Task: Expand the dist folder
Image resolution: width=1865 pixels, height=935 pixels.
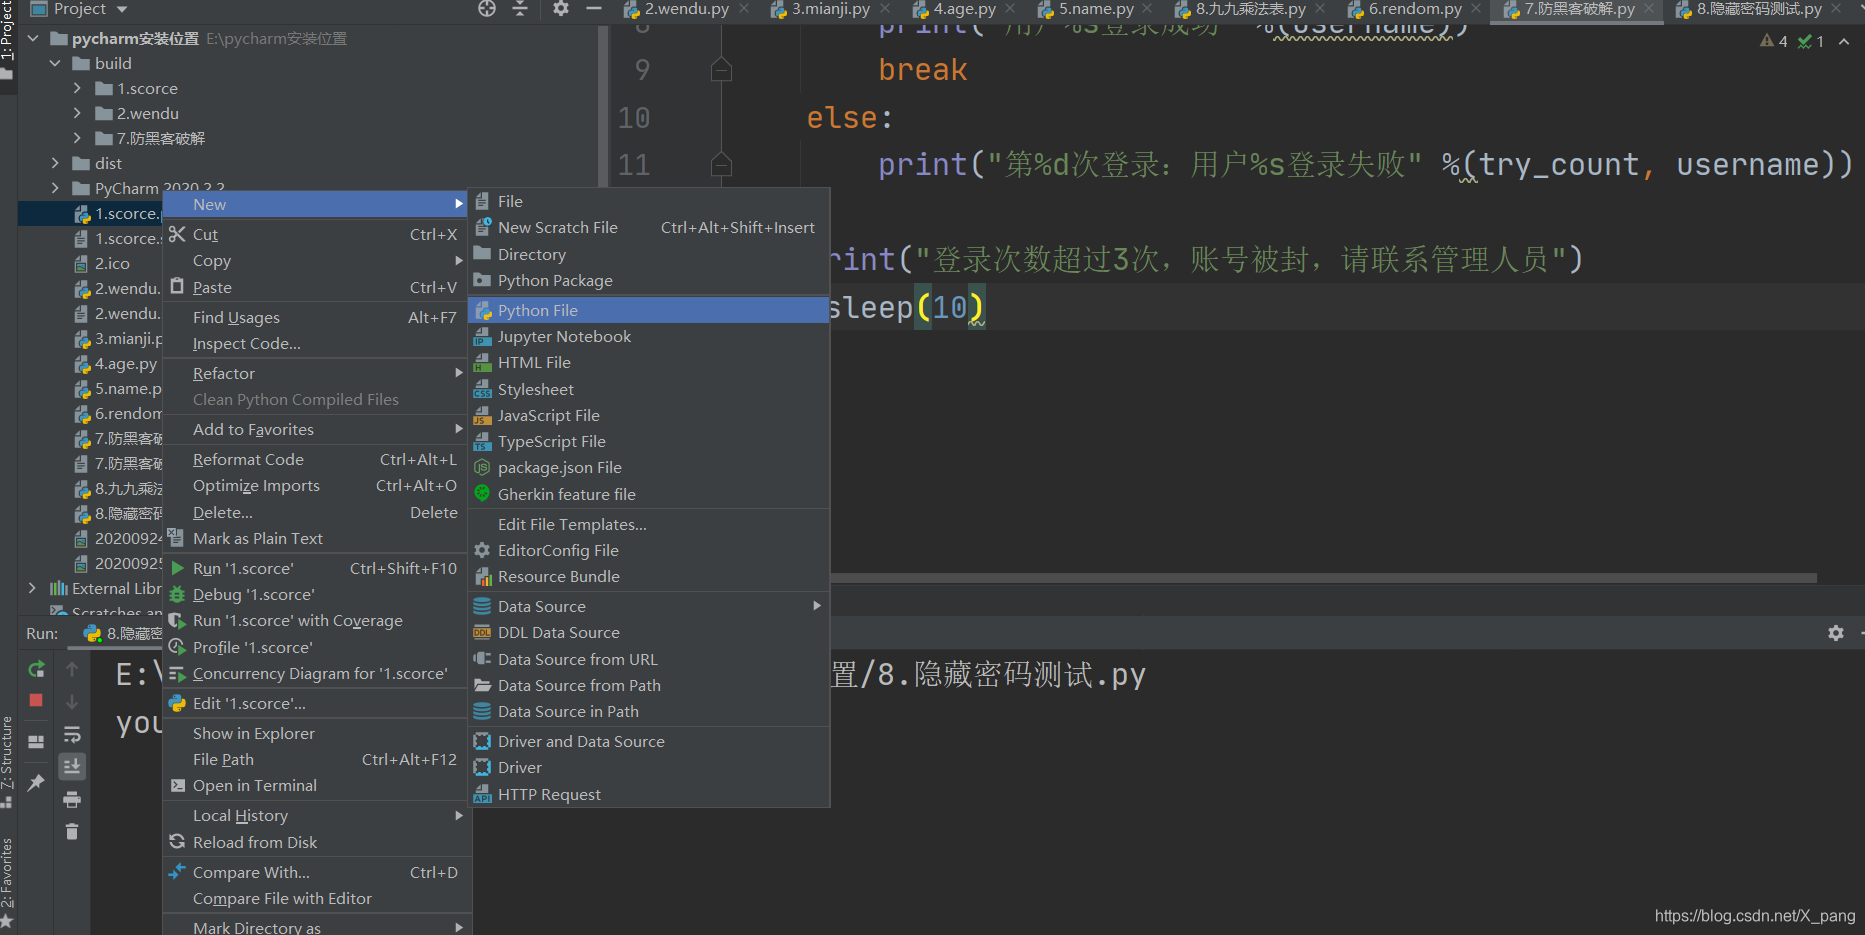Action: pos(55,163)
